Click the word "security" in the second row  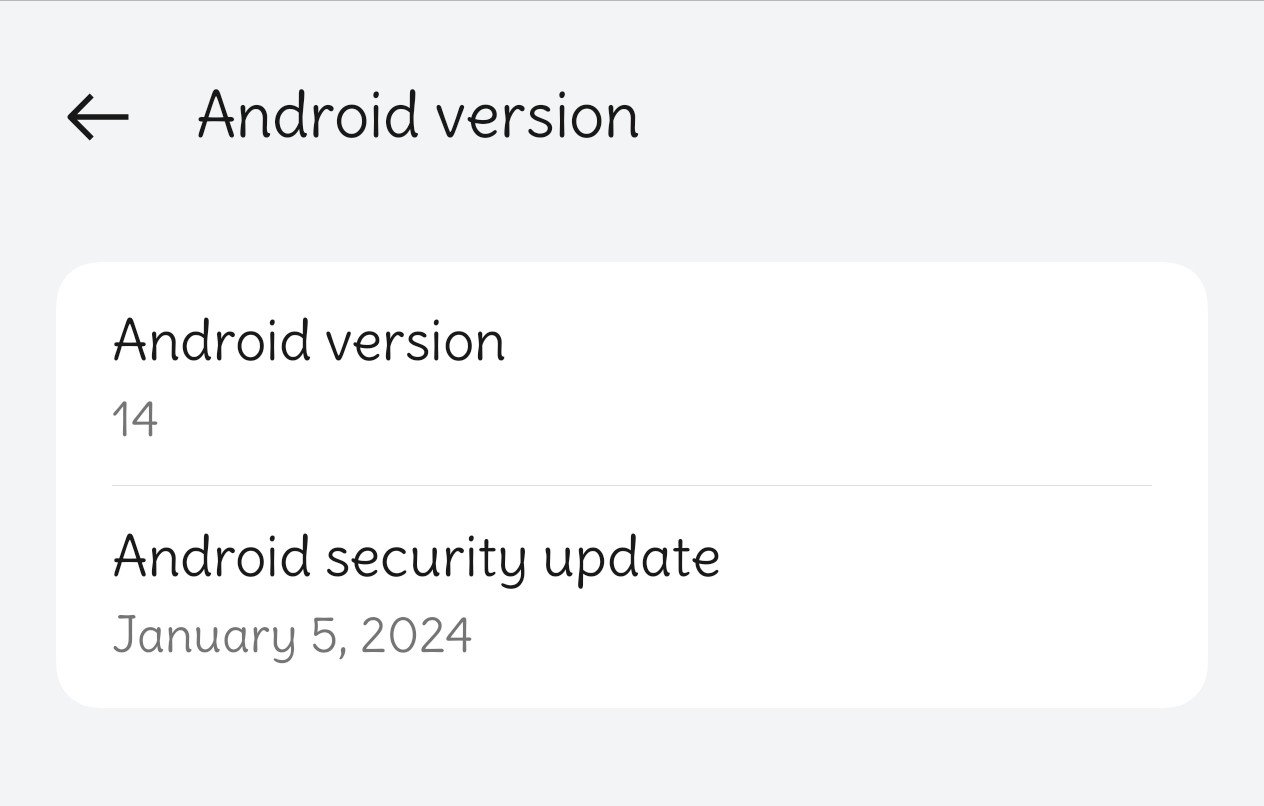[427, 558]
